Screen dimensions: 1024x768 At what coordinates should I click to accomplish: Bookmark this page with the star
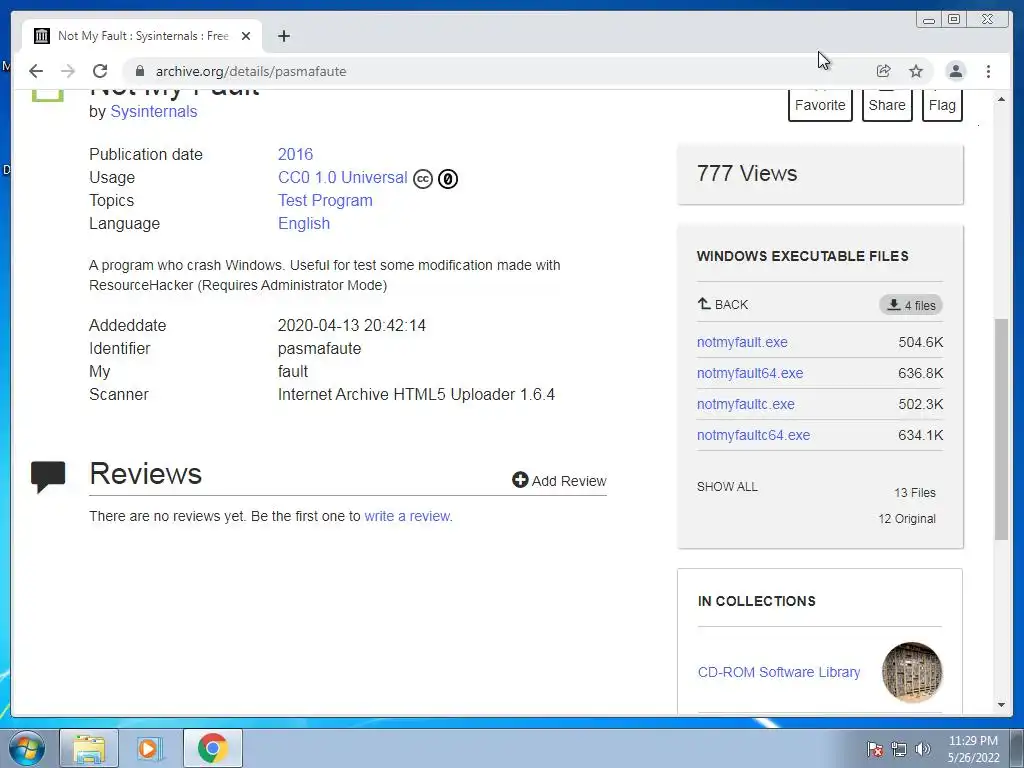click(916, 71)
